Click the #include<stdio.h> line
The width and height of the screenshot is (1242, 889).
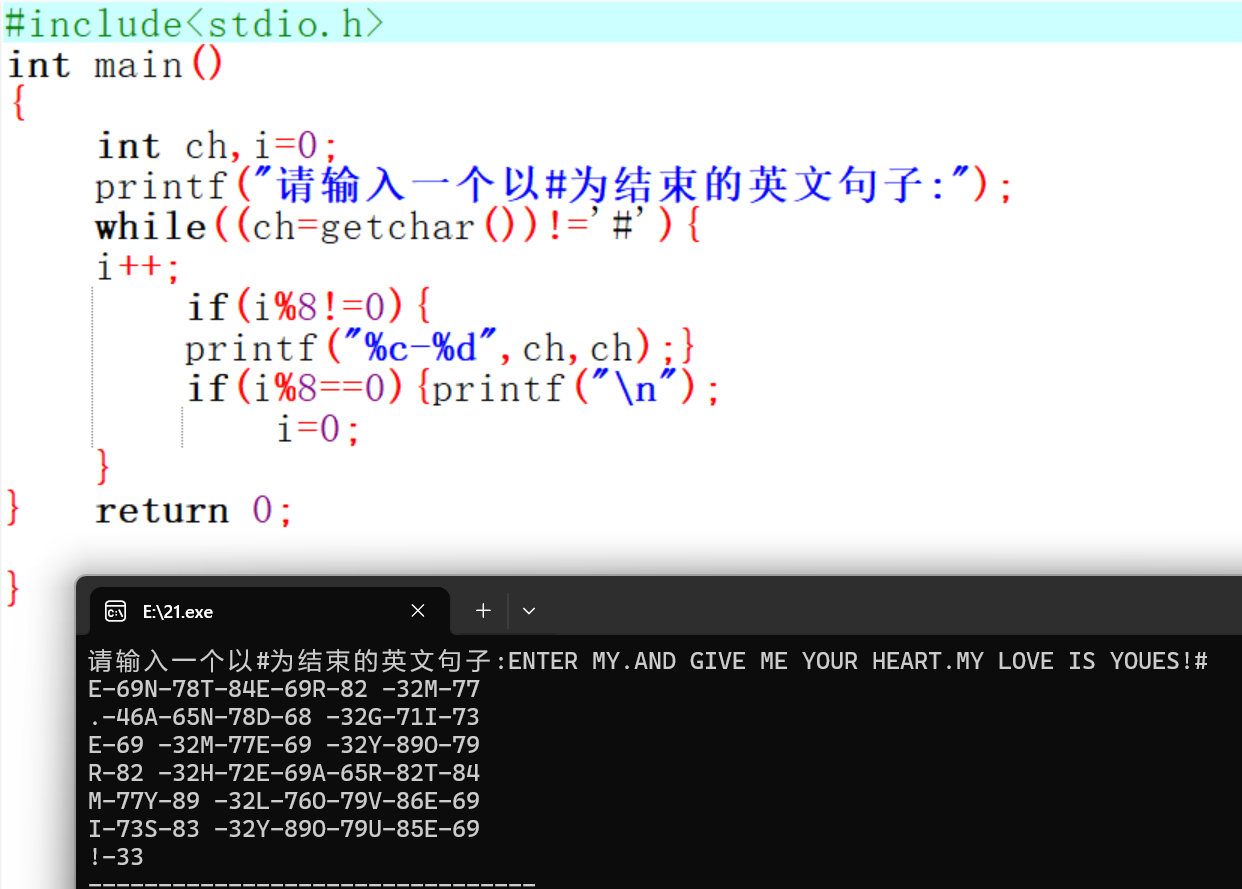click(195, 22)
